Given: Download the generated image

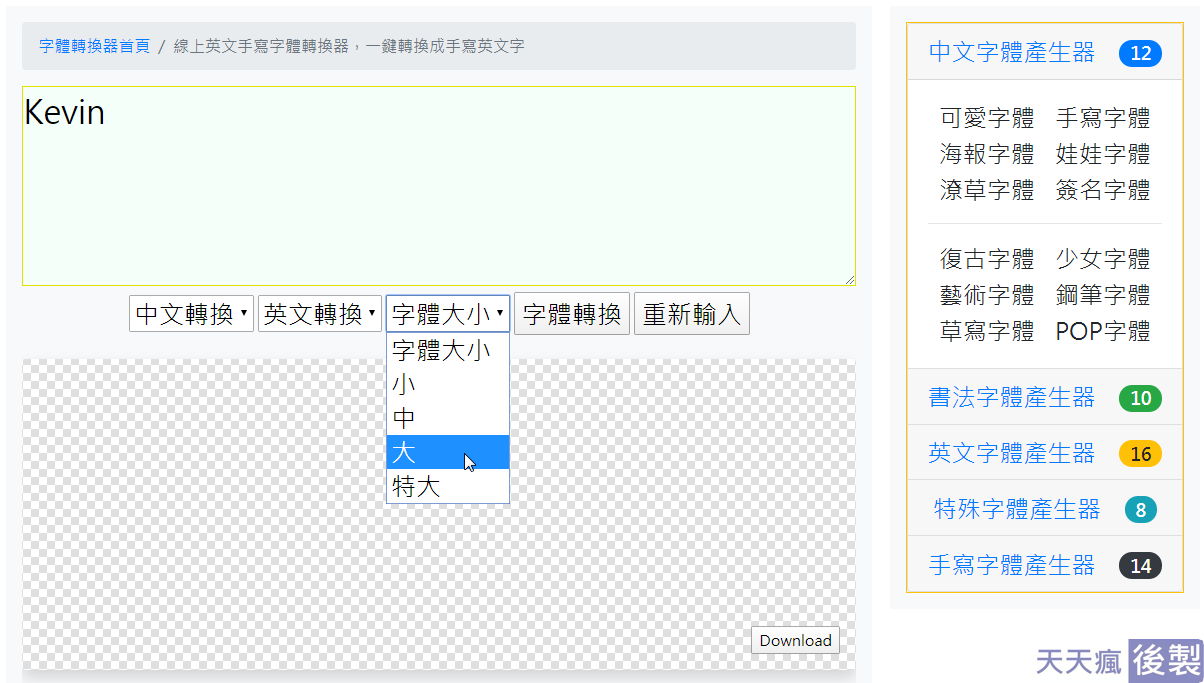Looking at the screenshot, I should point(795,640).
